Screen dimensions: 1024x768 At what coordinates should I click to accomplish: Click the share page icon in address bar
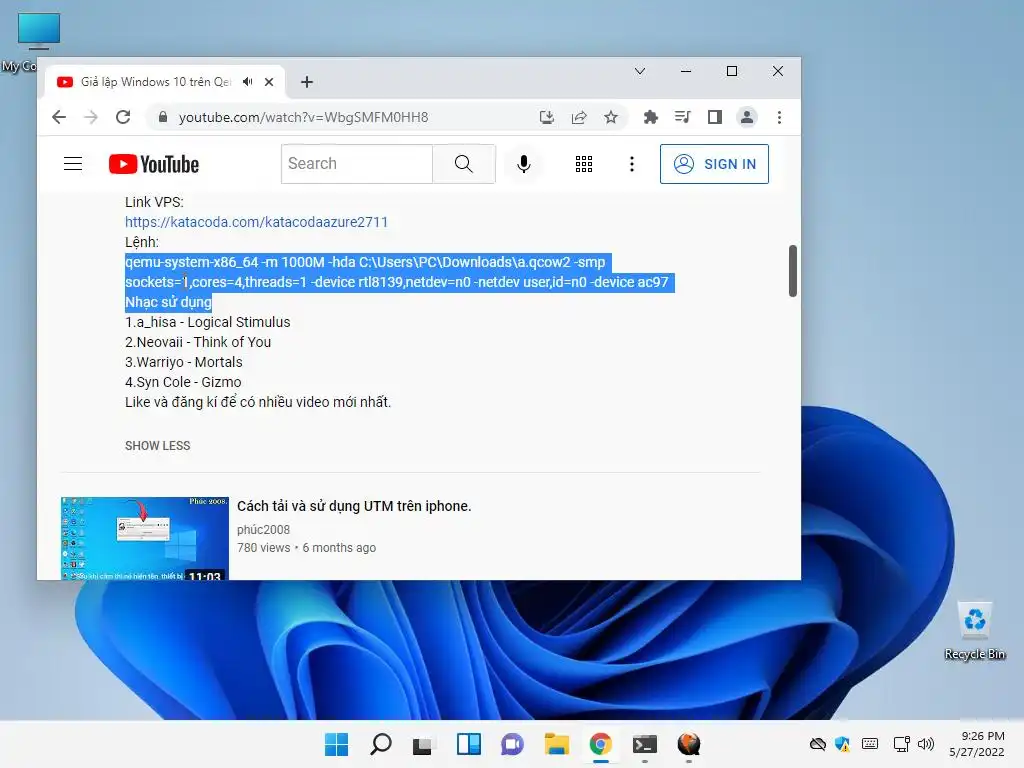click(x=579, y=117)
